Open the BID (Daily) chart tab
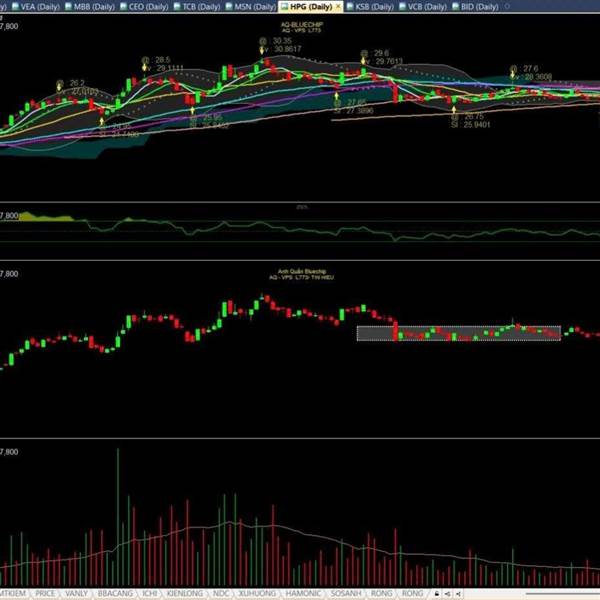 coord(475,7)
